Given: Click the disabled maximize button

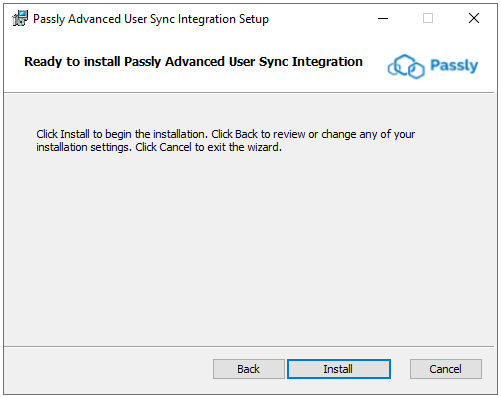Looking at the screenshot, I should tap(428, 18).
